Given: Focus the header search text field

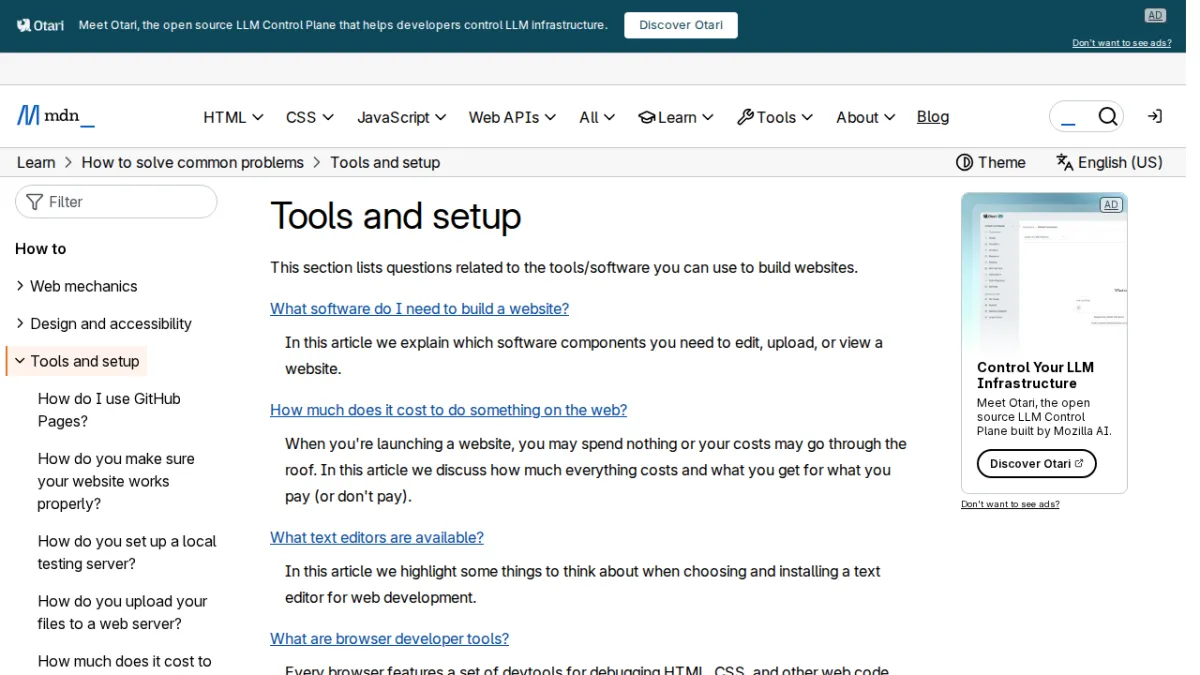Looking at the screenshot, I should tap(1073, 117).
